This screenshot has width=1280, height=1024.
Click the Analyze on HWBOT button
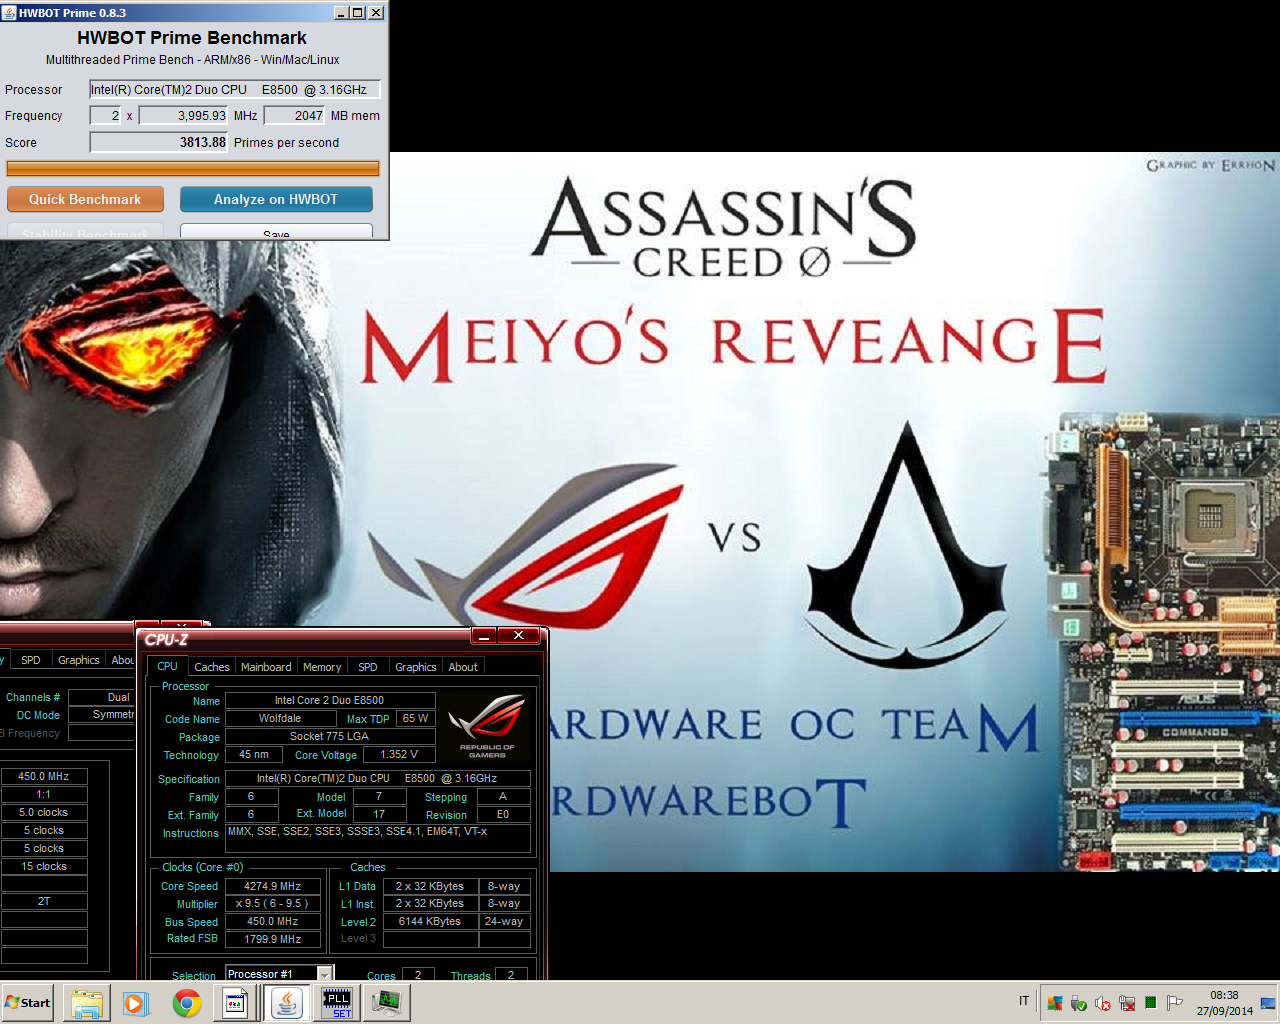coord(276,199)
